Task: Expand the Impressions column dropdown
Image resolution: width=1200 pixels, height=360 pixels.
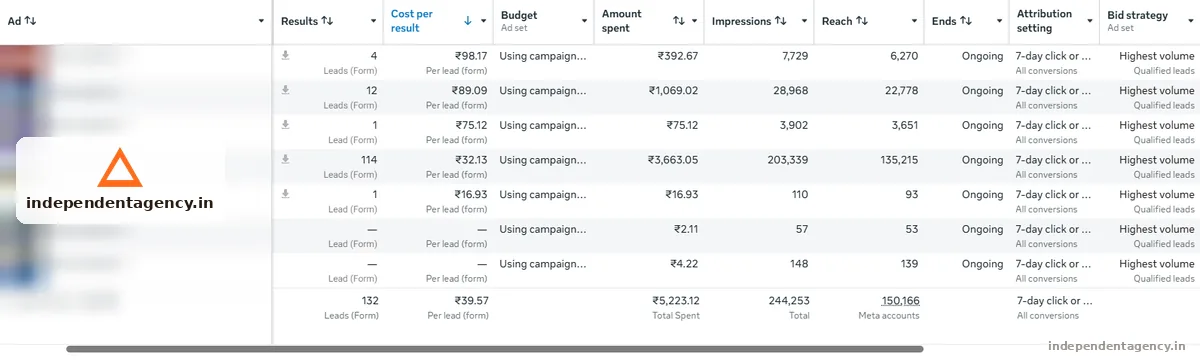Action: pos(804,21)
